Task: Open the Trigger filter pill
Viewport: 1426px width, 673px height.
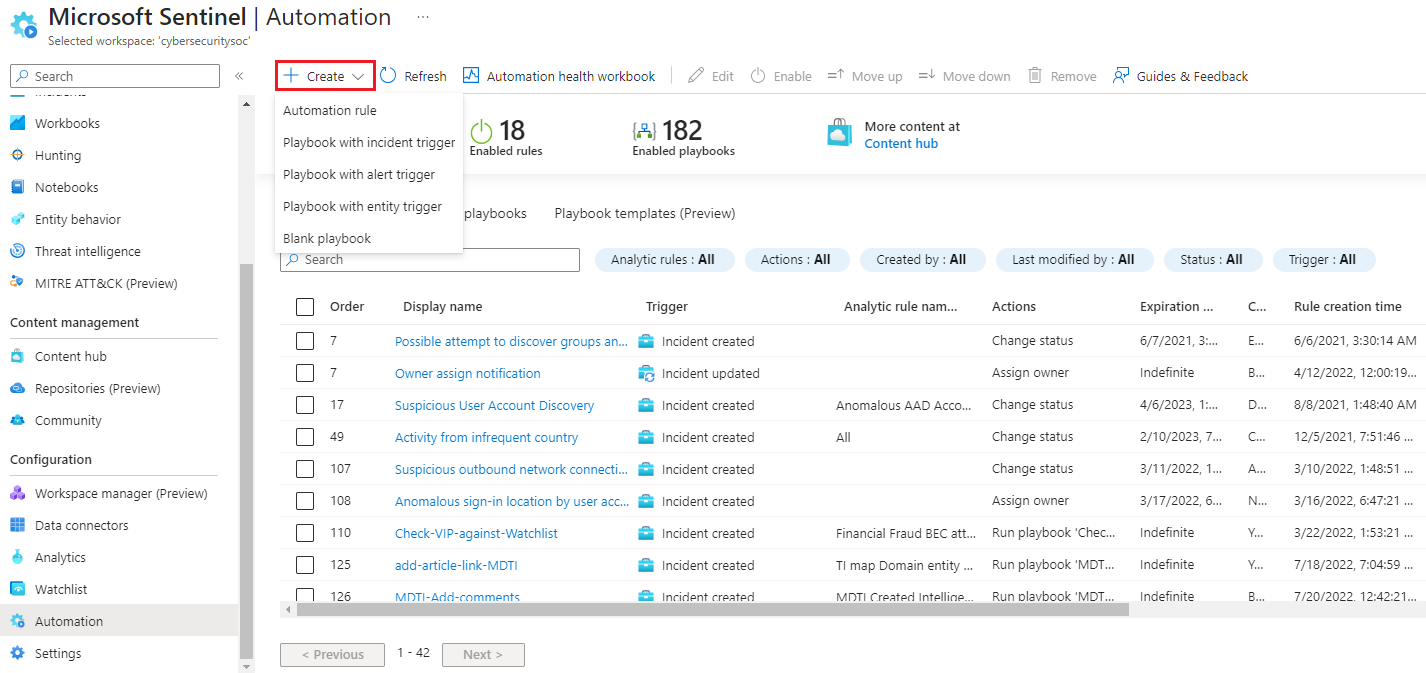Action: (1324, 260)
